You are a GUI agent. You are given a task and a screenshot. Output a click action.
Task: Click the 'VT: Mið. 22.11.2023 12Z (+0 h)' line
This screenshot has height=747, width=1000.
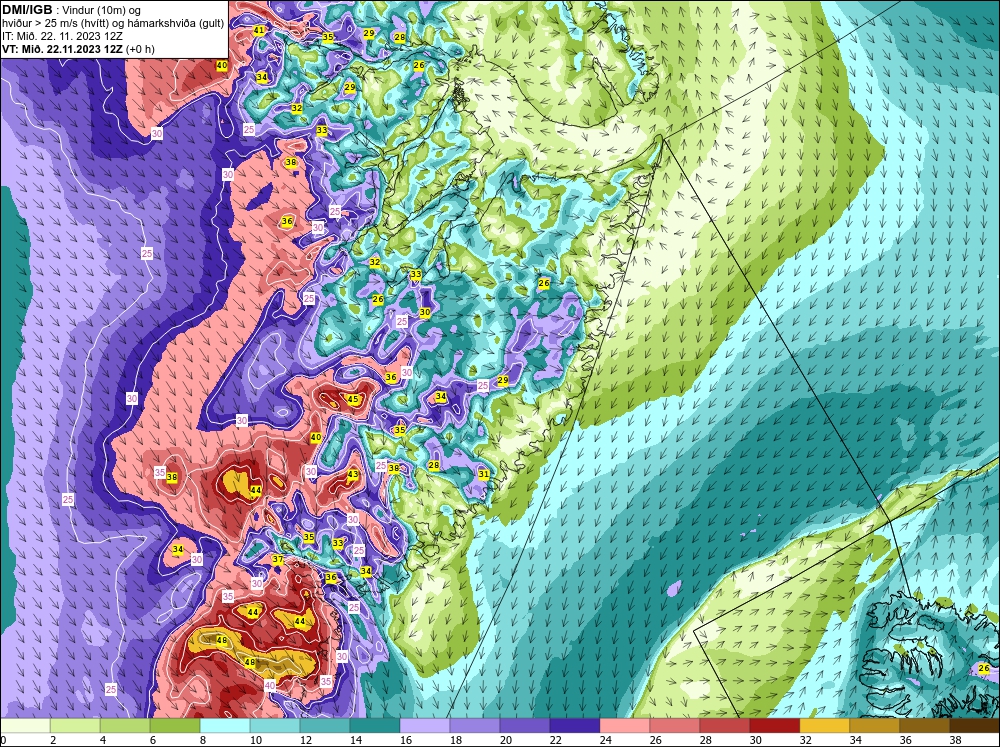(x=78, y=48)
